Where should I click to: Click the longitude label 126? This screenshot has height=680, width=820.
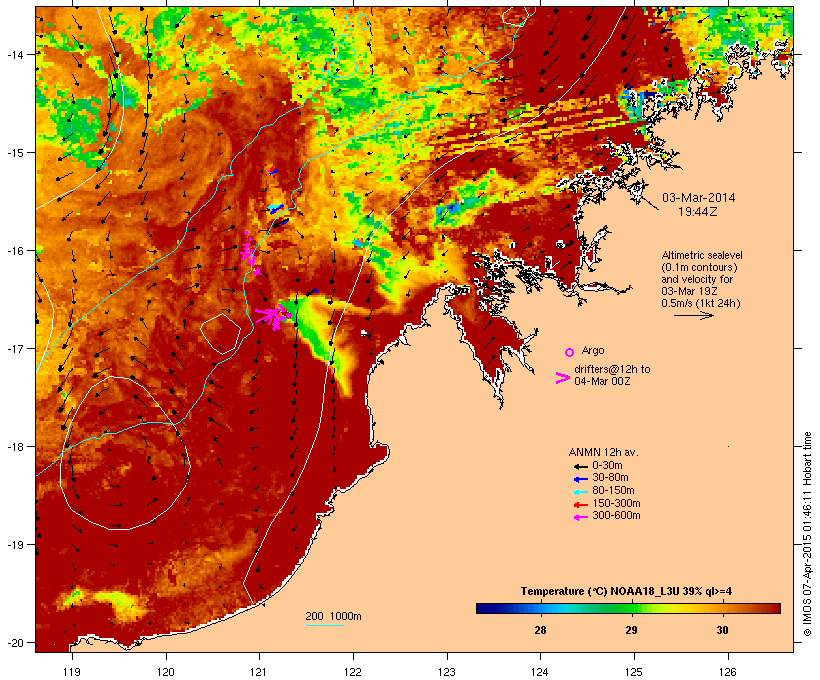(728, 672)
